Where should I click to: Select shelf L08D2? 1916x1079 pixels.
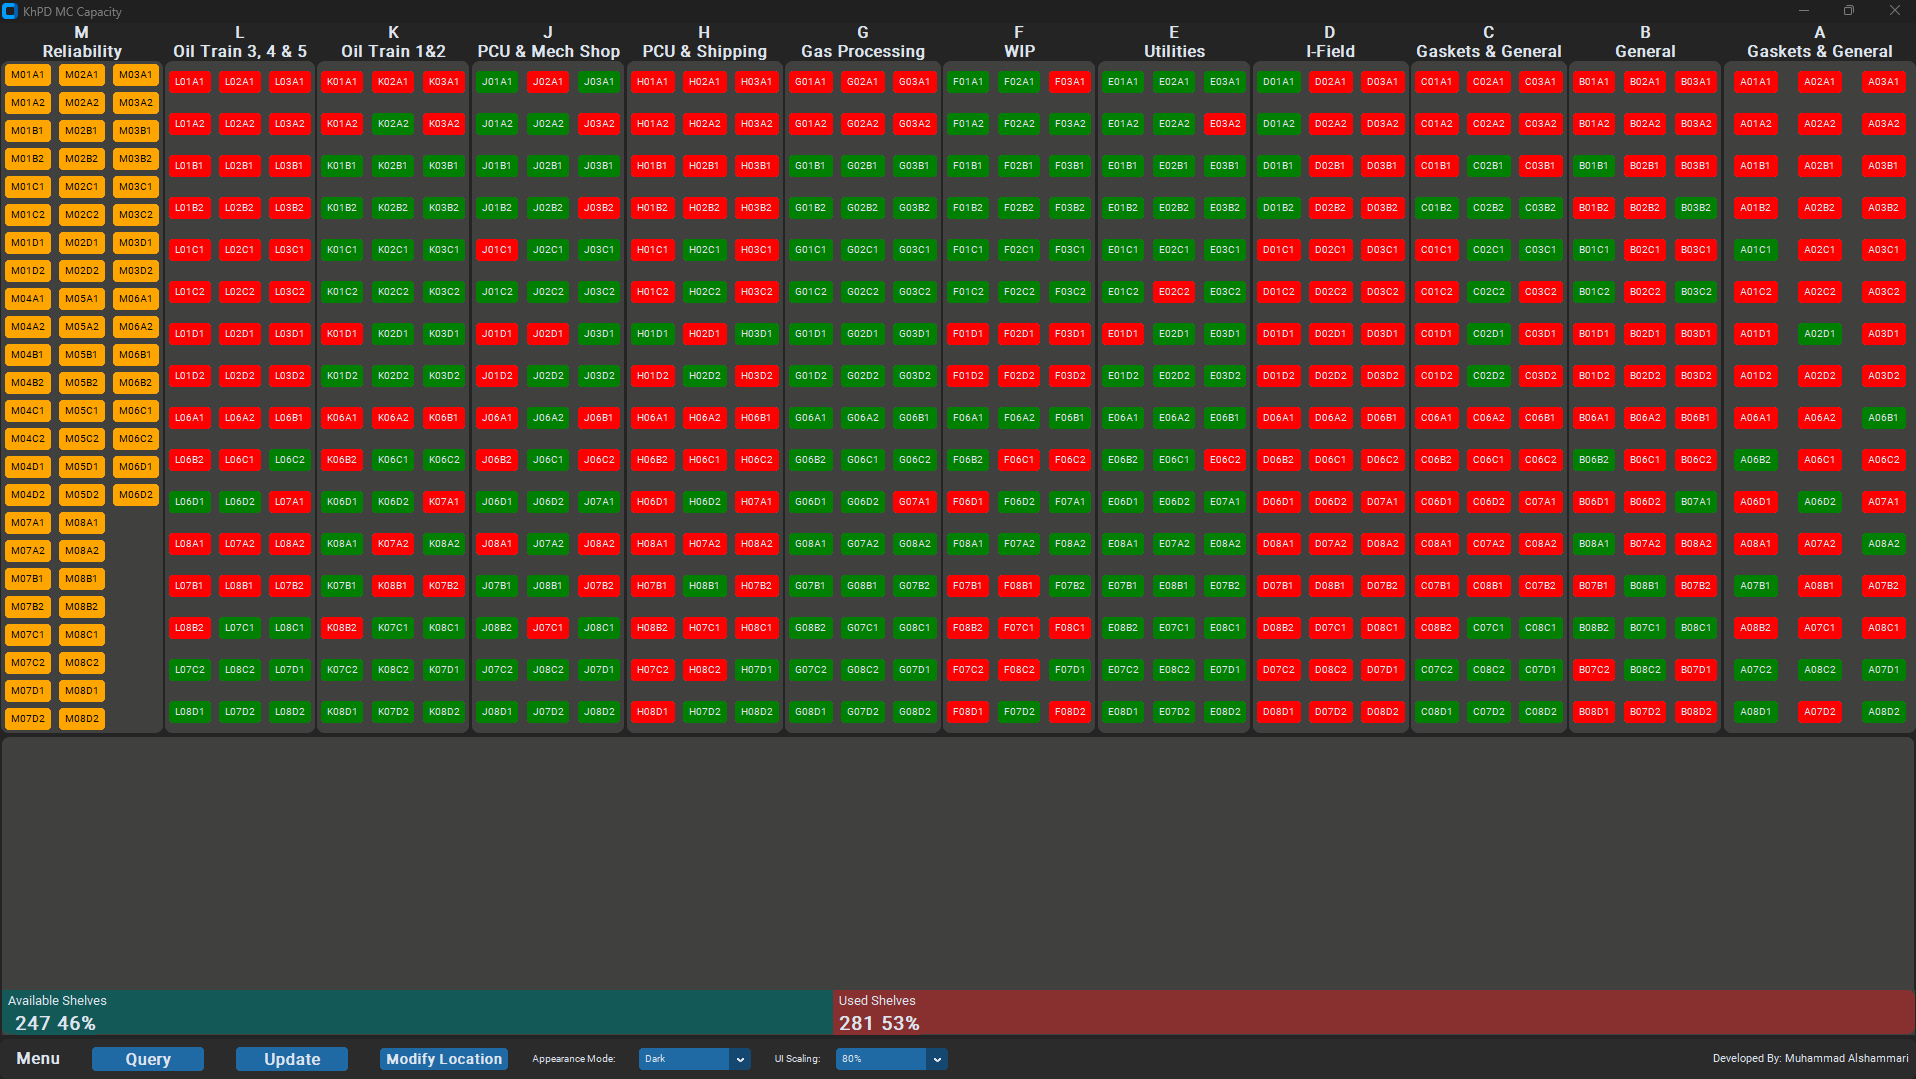[x=290, y=712]
